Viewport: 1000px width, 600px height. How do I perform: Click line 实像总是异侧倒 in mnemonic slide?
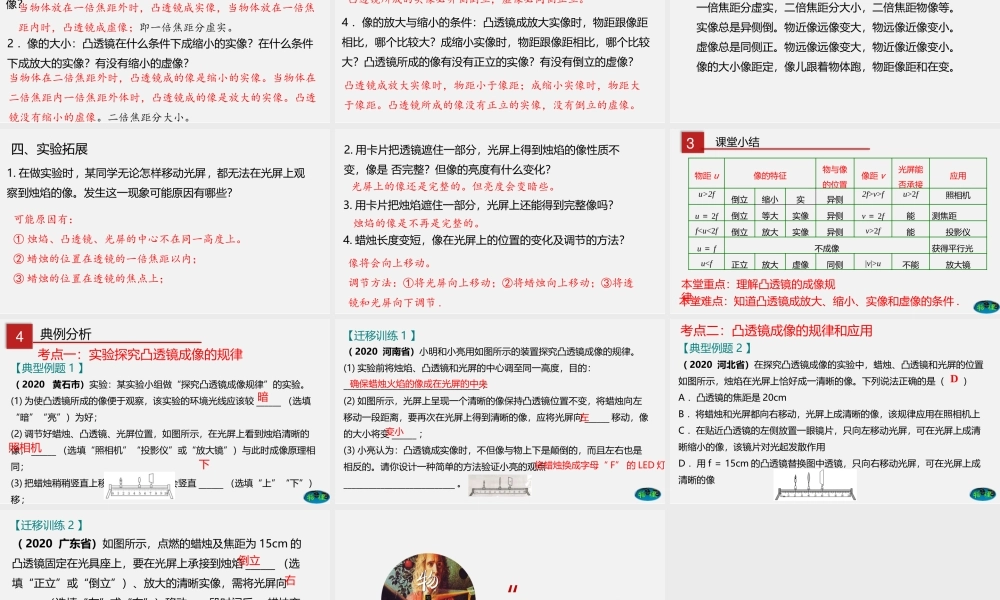tap(825, 27)
